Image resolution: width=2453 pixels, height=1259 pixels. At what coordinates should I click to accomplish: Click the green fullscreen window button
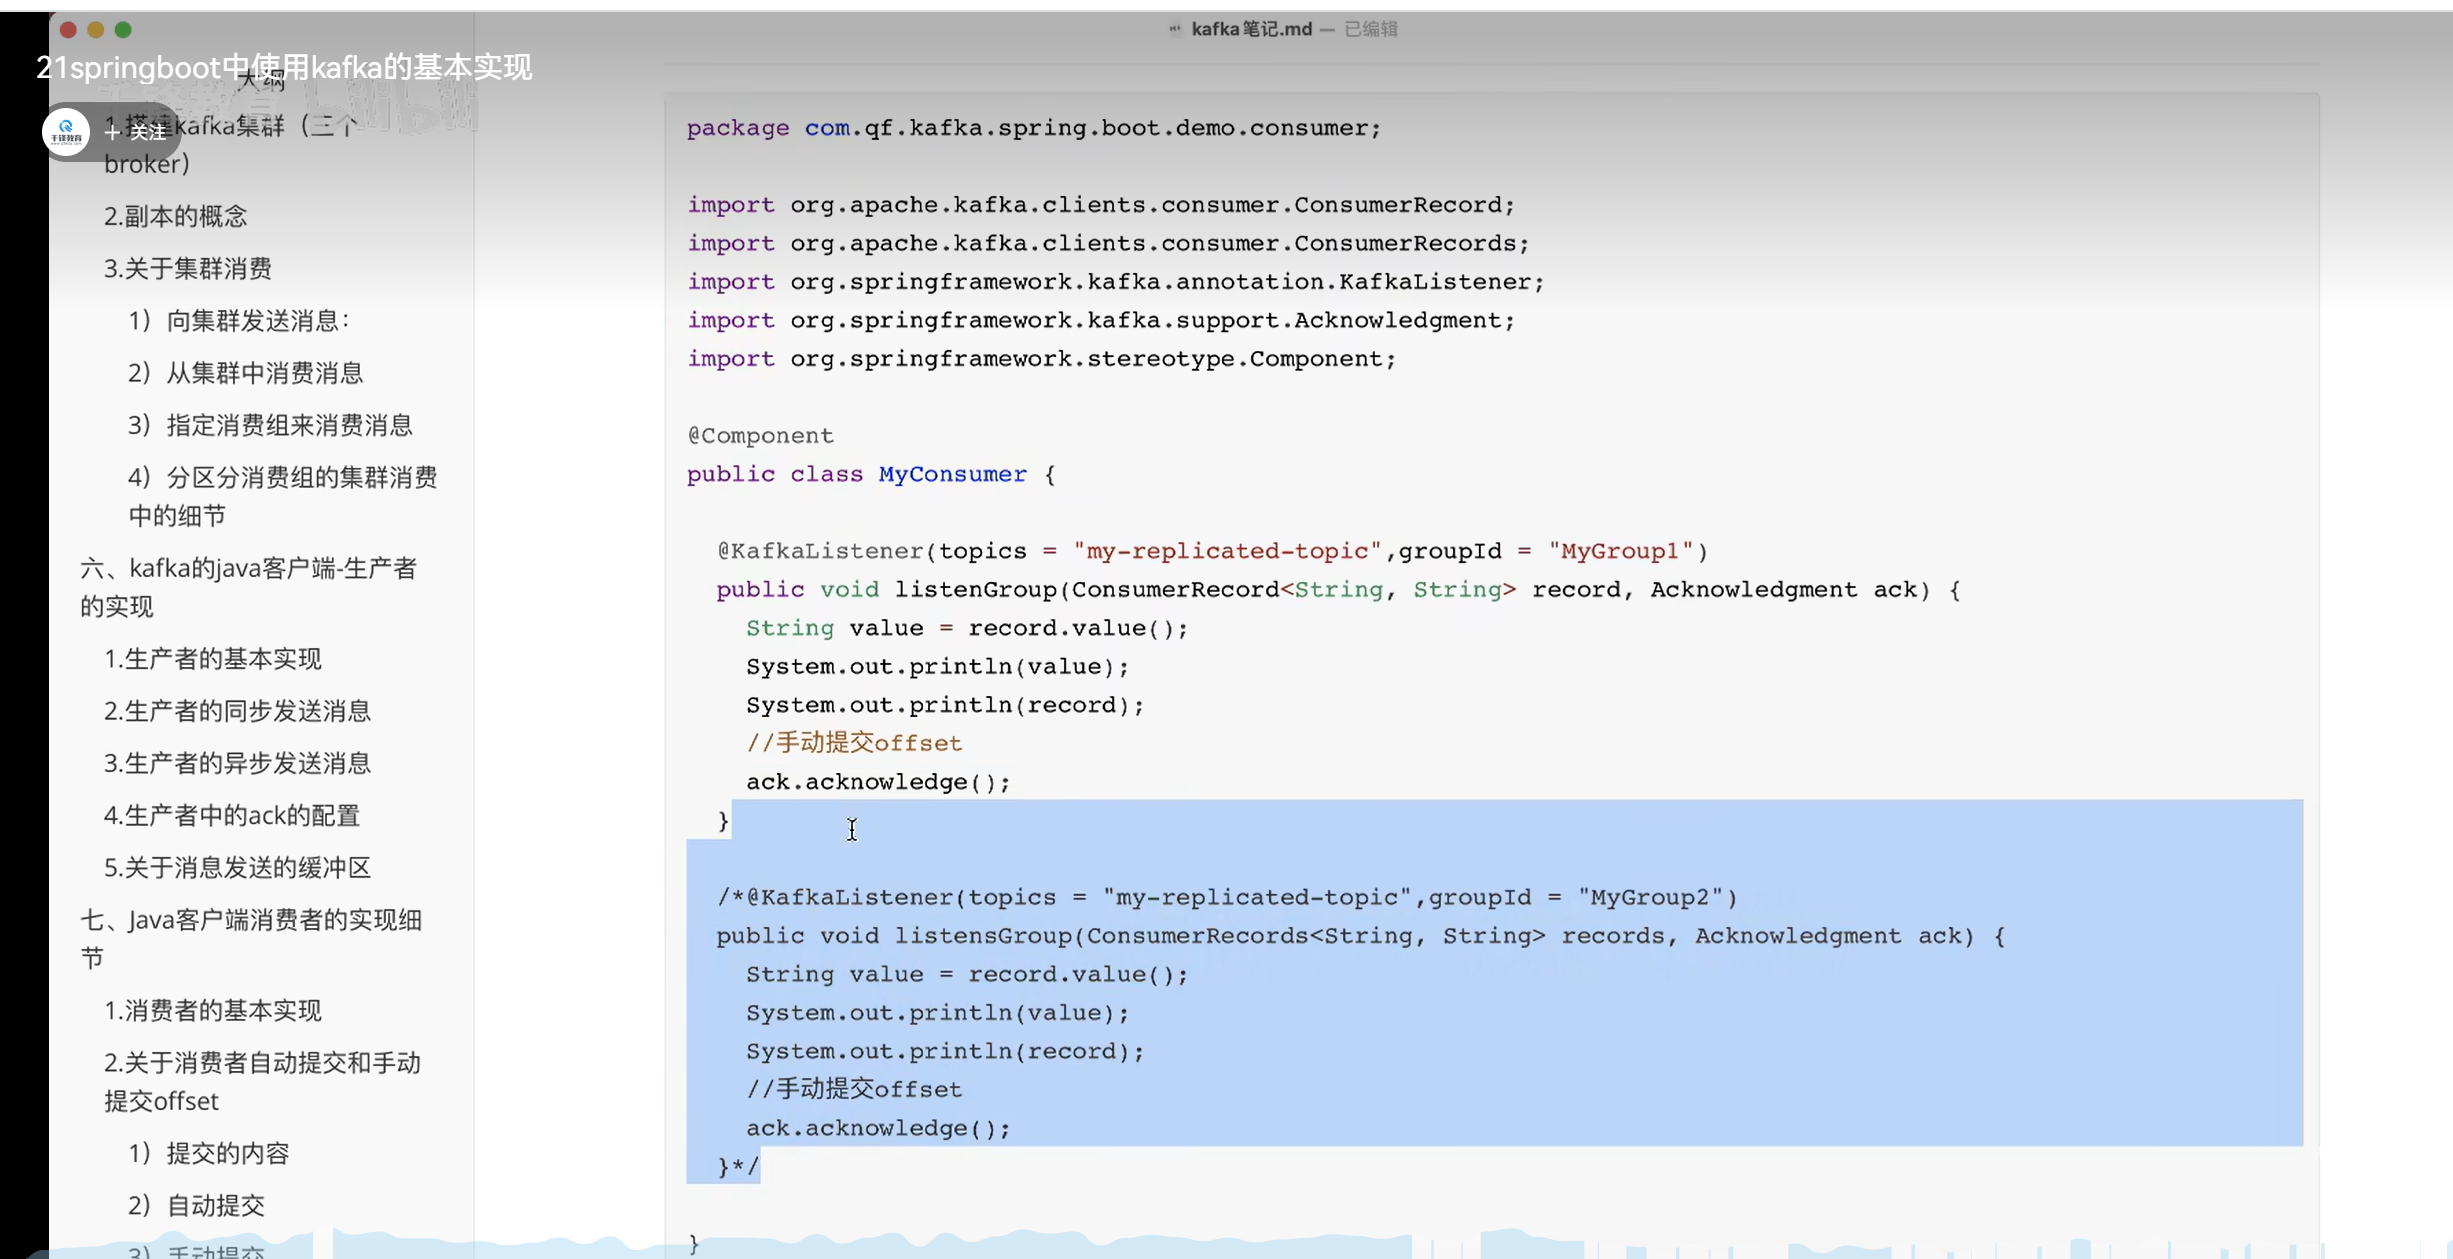tap(123, 30)
